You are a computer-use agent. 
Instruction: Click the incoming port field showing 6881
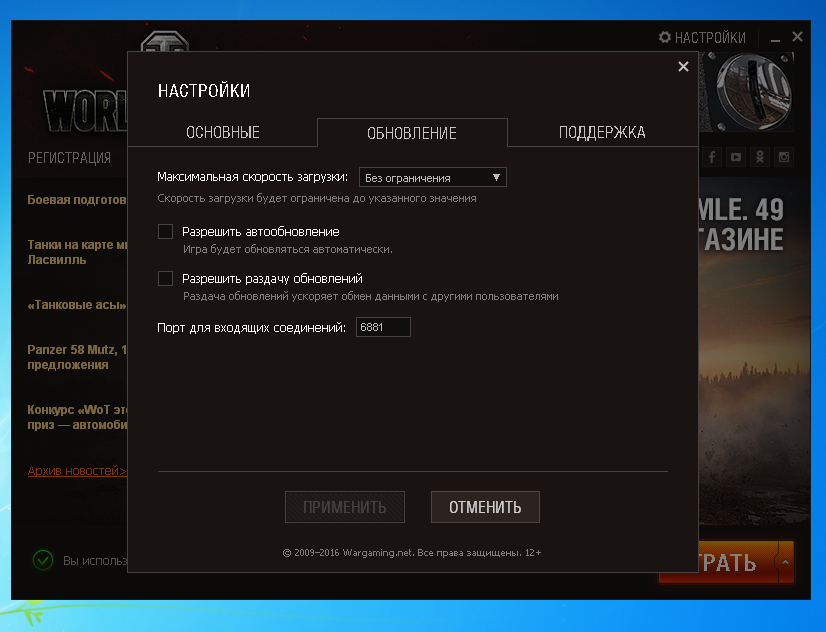[x=383, y=327]
